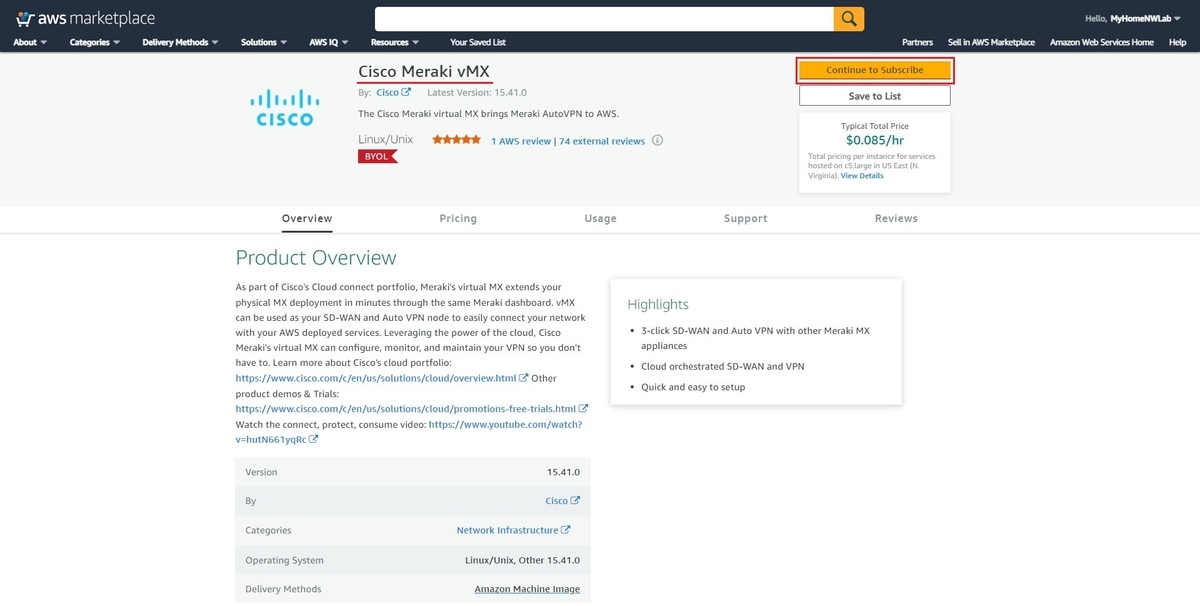Click external-link icon in the By table row
Screen dimensions: 1200x606
tap(575, 501)
